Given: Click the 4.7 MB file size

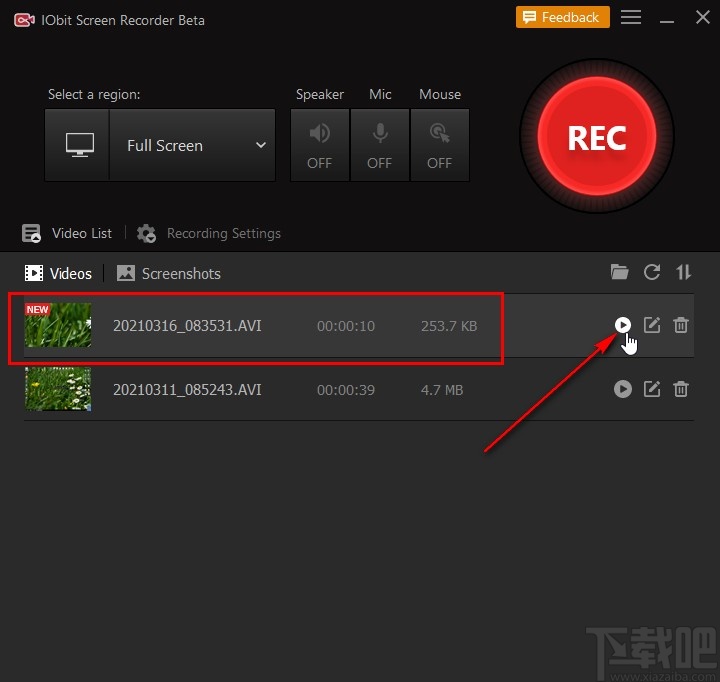Looking at the screenshot, I should [x=442, y=390].
